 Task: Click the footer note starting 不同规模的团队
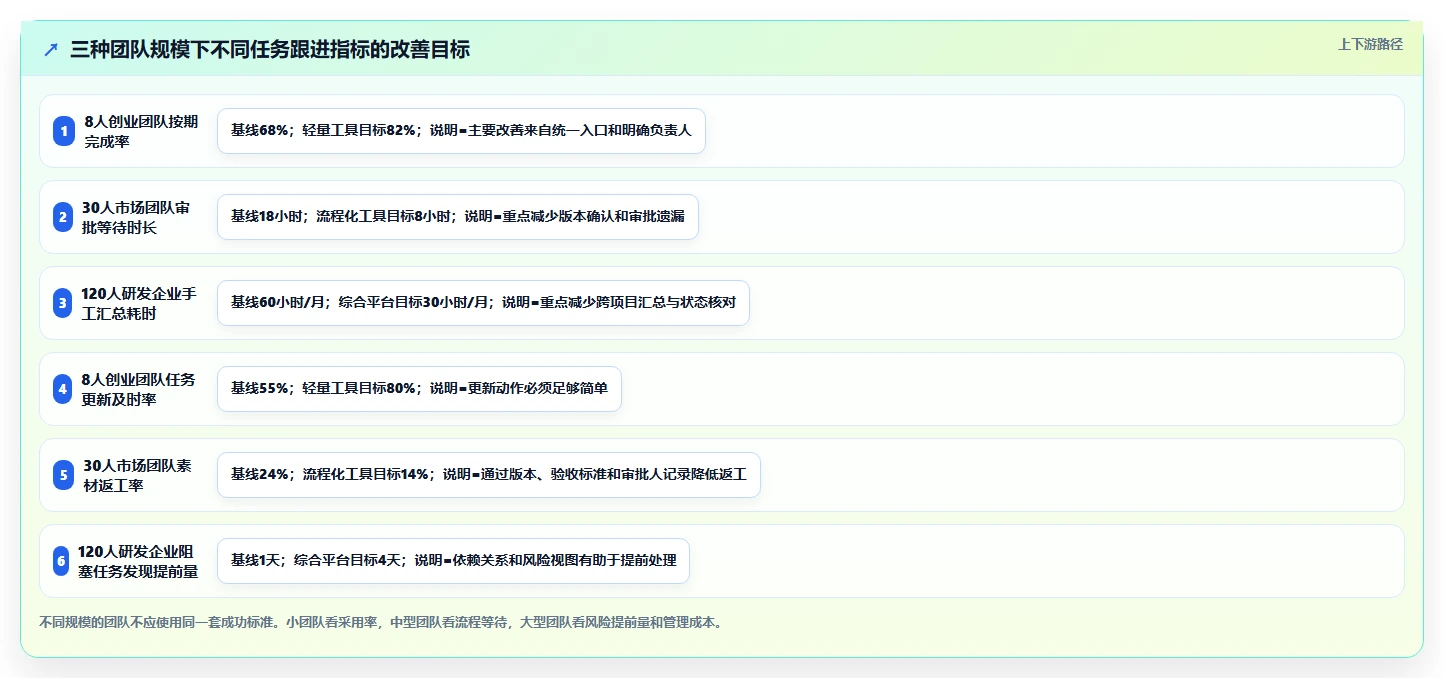[x=380, y=622]
